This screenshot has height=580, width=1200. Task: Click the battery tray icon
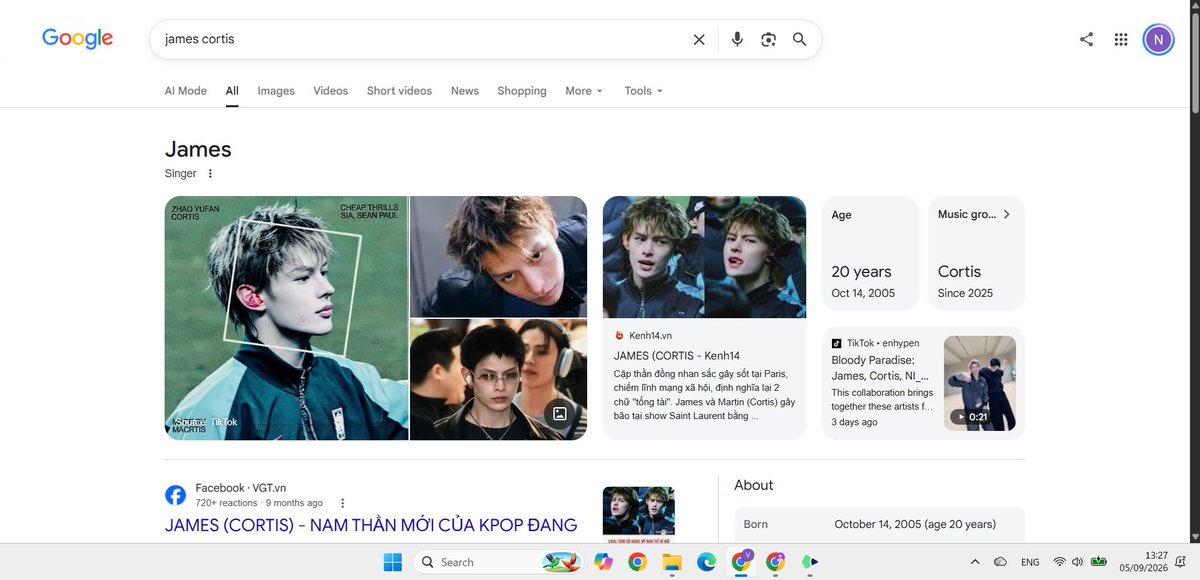pyautogui.click(x=1098, y=562)
